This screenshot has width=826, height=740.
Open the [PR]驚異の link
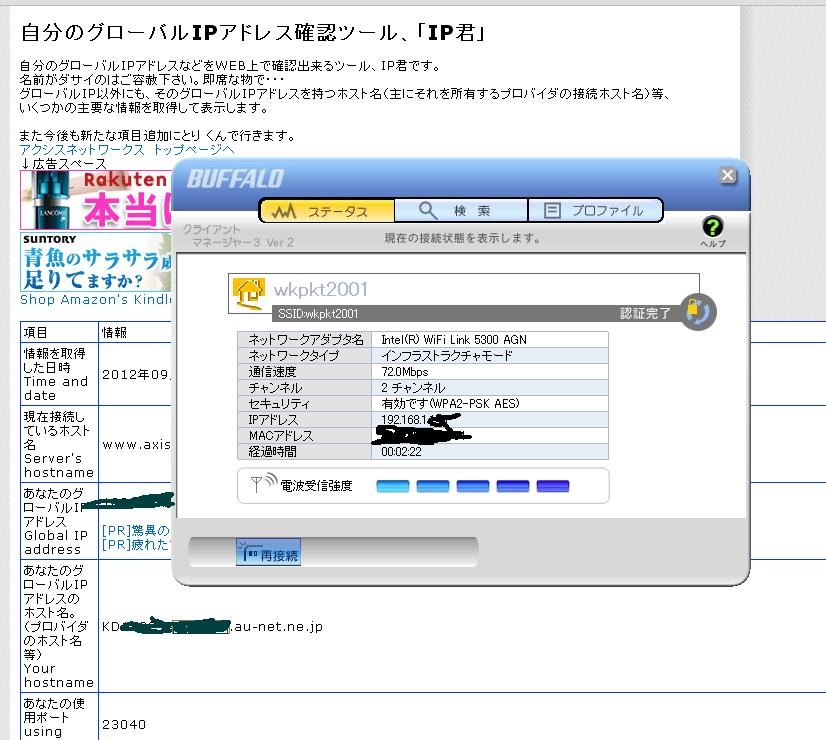coord(135,530)
